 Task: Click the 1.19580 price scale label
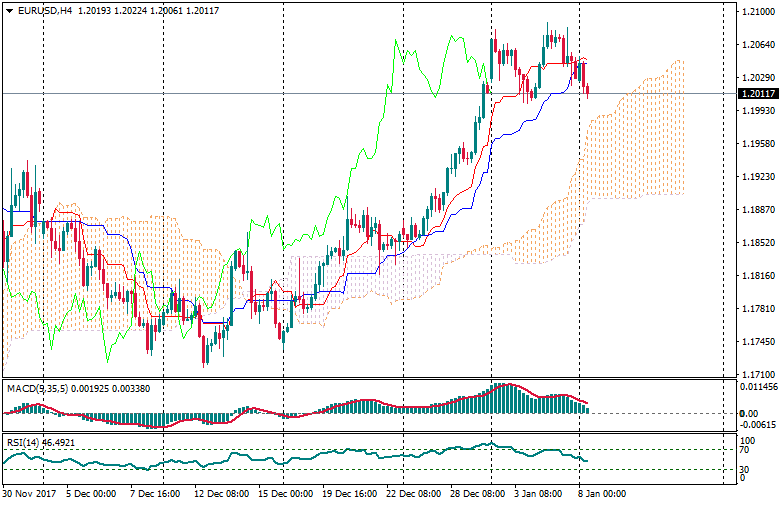point(756,144)
